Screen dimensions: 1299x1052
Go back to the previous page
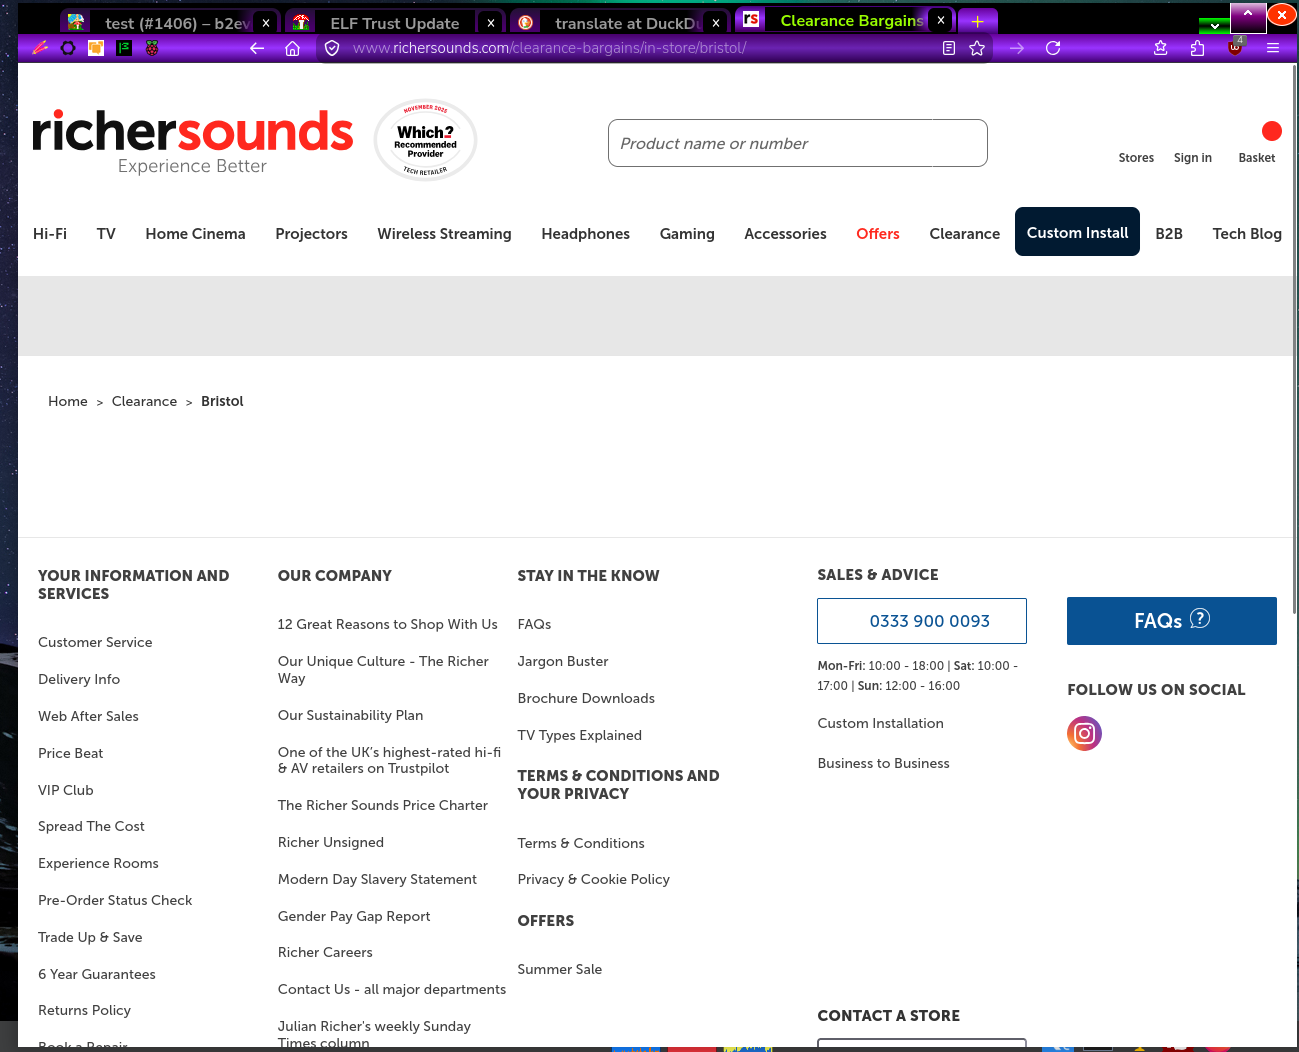coord(257,48)
